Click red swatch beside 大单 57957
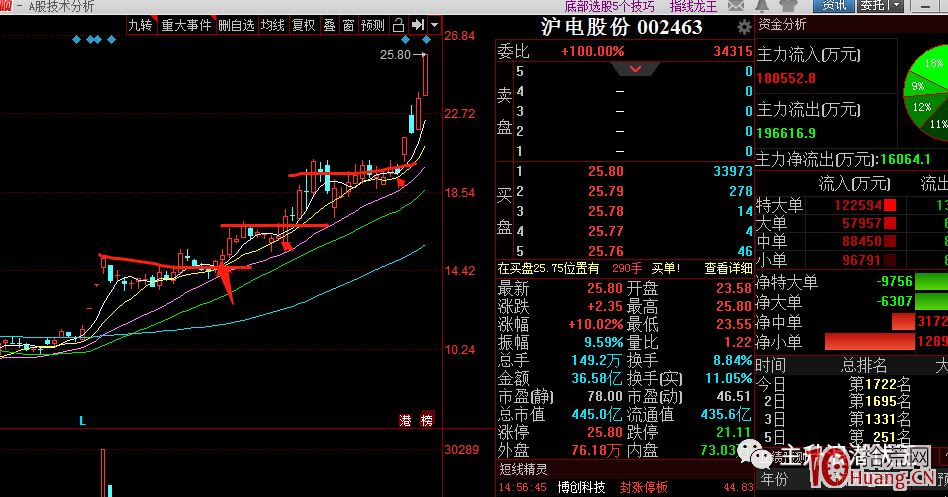Viewport: 948px width, 497px height. [x=889, y=224]
